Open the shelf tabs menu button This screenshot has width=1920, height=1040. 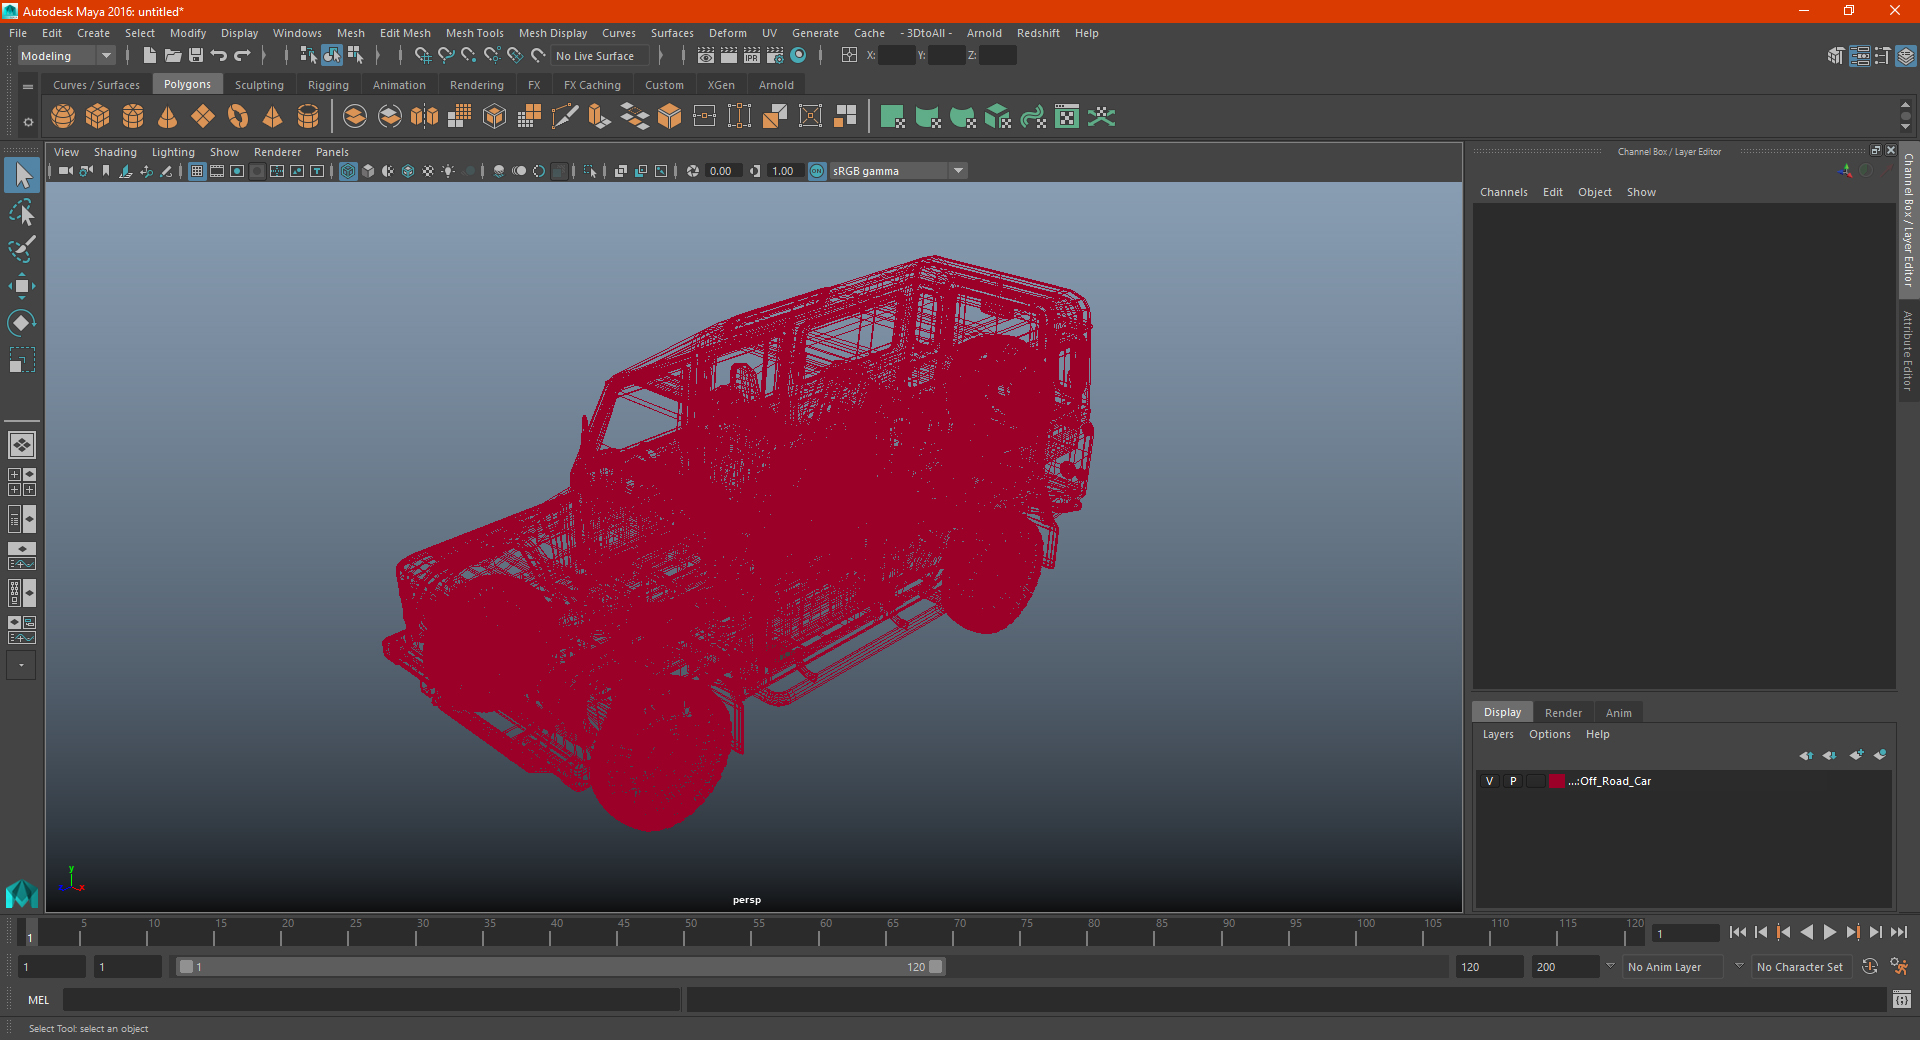pos(28,87)
